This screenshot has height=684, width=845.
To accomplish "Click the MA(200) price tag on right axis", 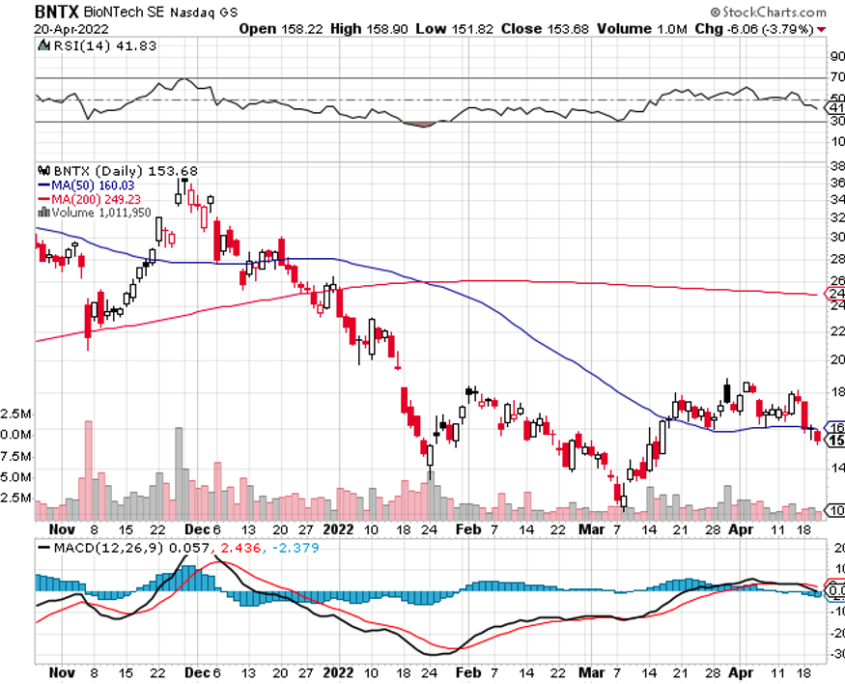I will tap(835, 294).
